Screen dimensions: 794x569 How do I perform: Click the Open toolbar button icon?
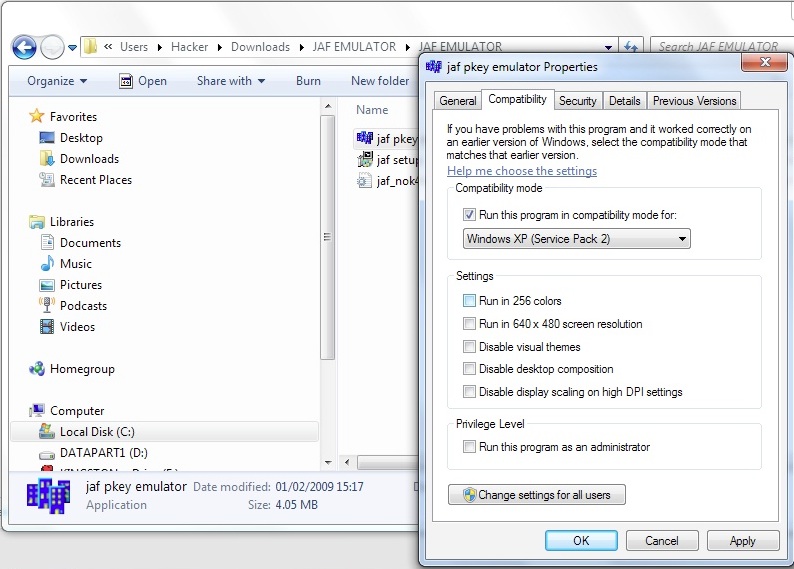(x=126, y=80)
